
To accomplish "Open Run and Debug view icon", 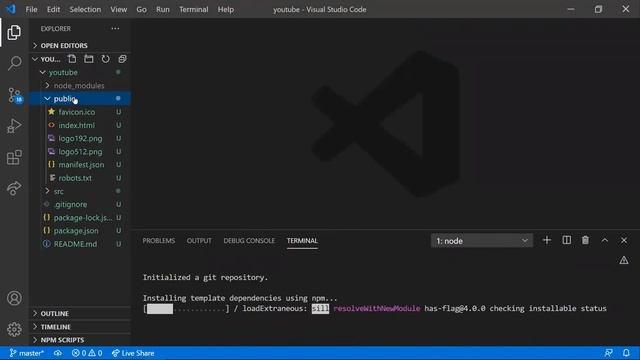I will (x=14, y=126).
